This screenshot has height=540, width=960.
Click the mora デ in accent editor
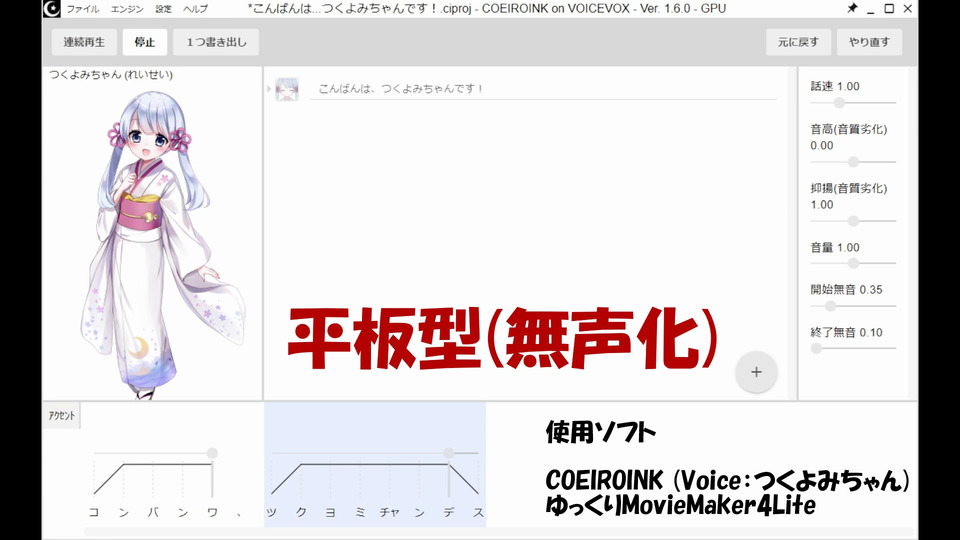(449, 512)
